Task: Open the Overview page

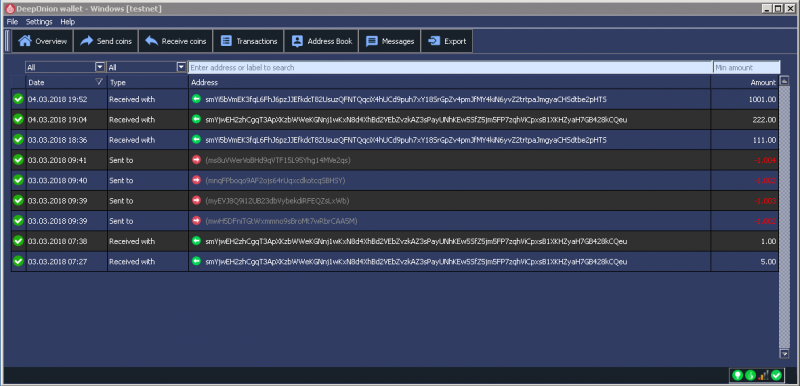Action: pyautogui.click(x=42, y=41)
